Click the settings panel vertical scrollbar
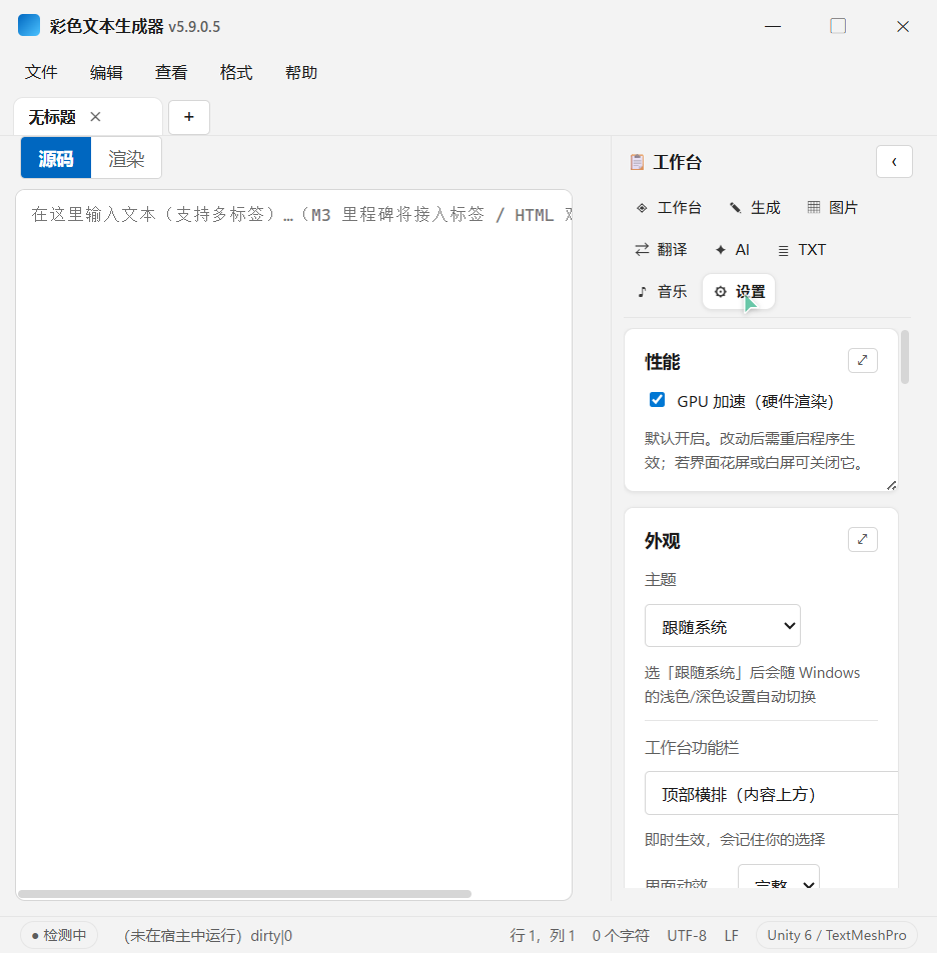The width and height of the screenshot is (937, 953). pos(905,357)
